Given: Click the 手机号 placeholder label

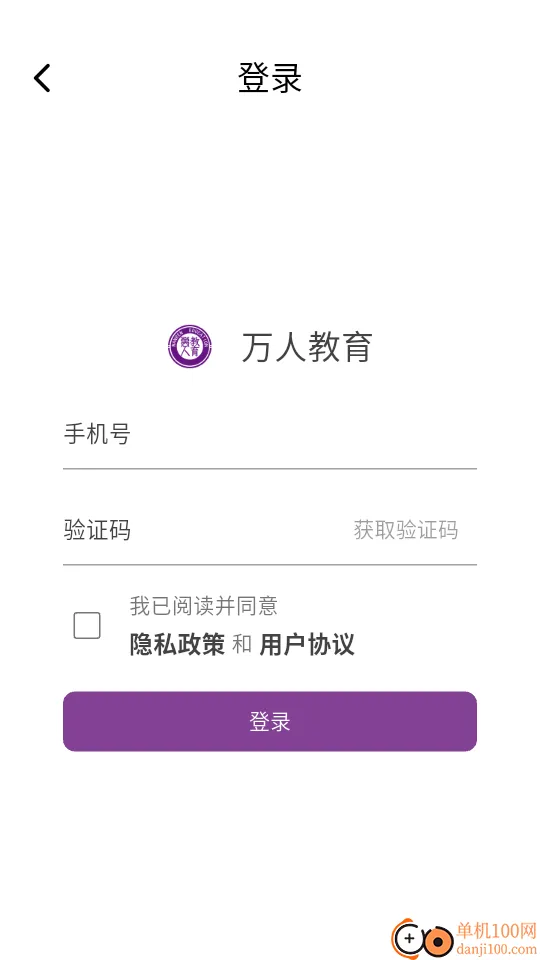Looking at the screenshot, I should click(x=97, y=435).
